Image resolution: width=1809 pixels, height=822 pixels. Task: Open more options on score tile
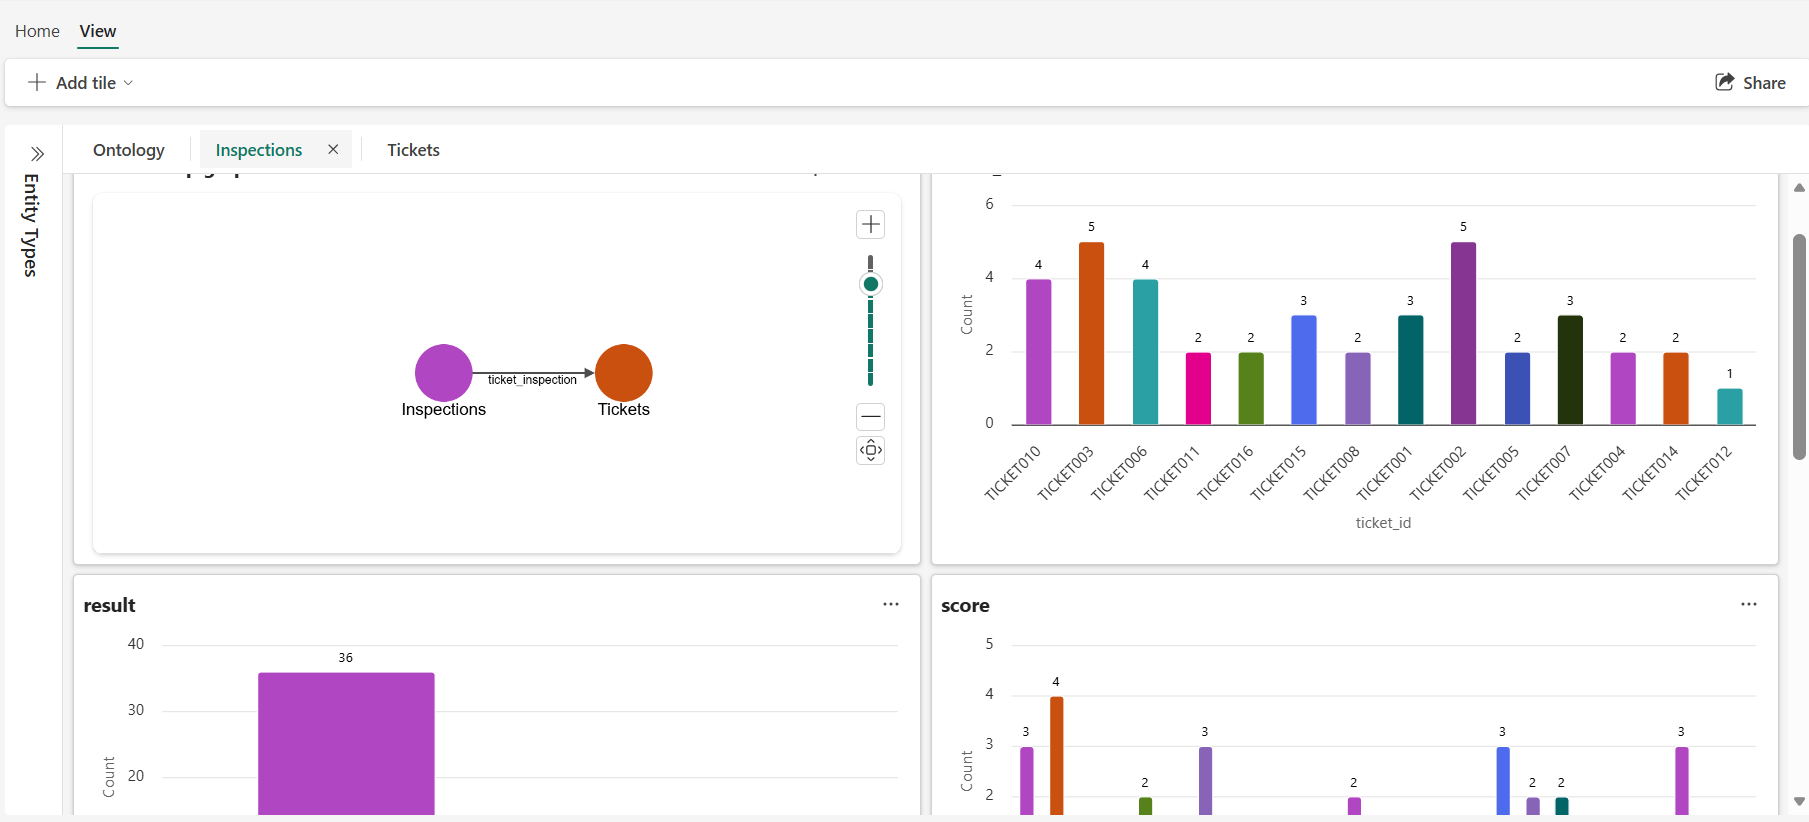pos(1749,604)
